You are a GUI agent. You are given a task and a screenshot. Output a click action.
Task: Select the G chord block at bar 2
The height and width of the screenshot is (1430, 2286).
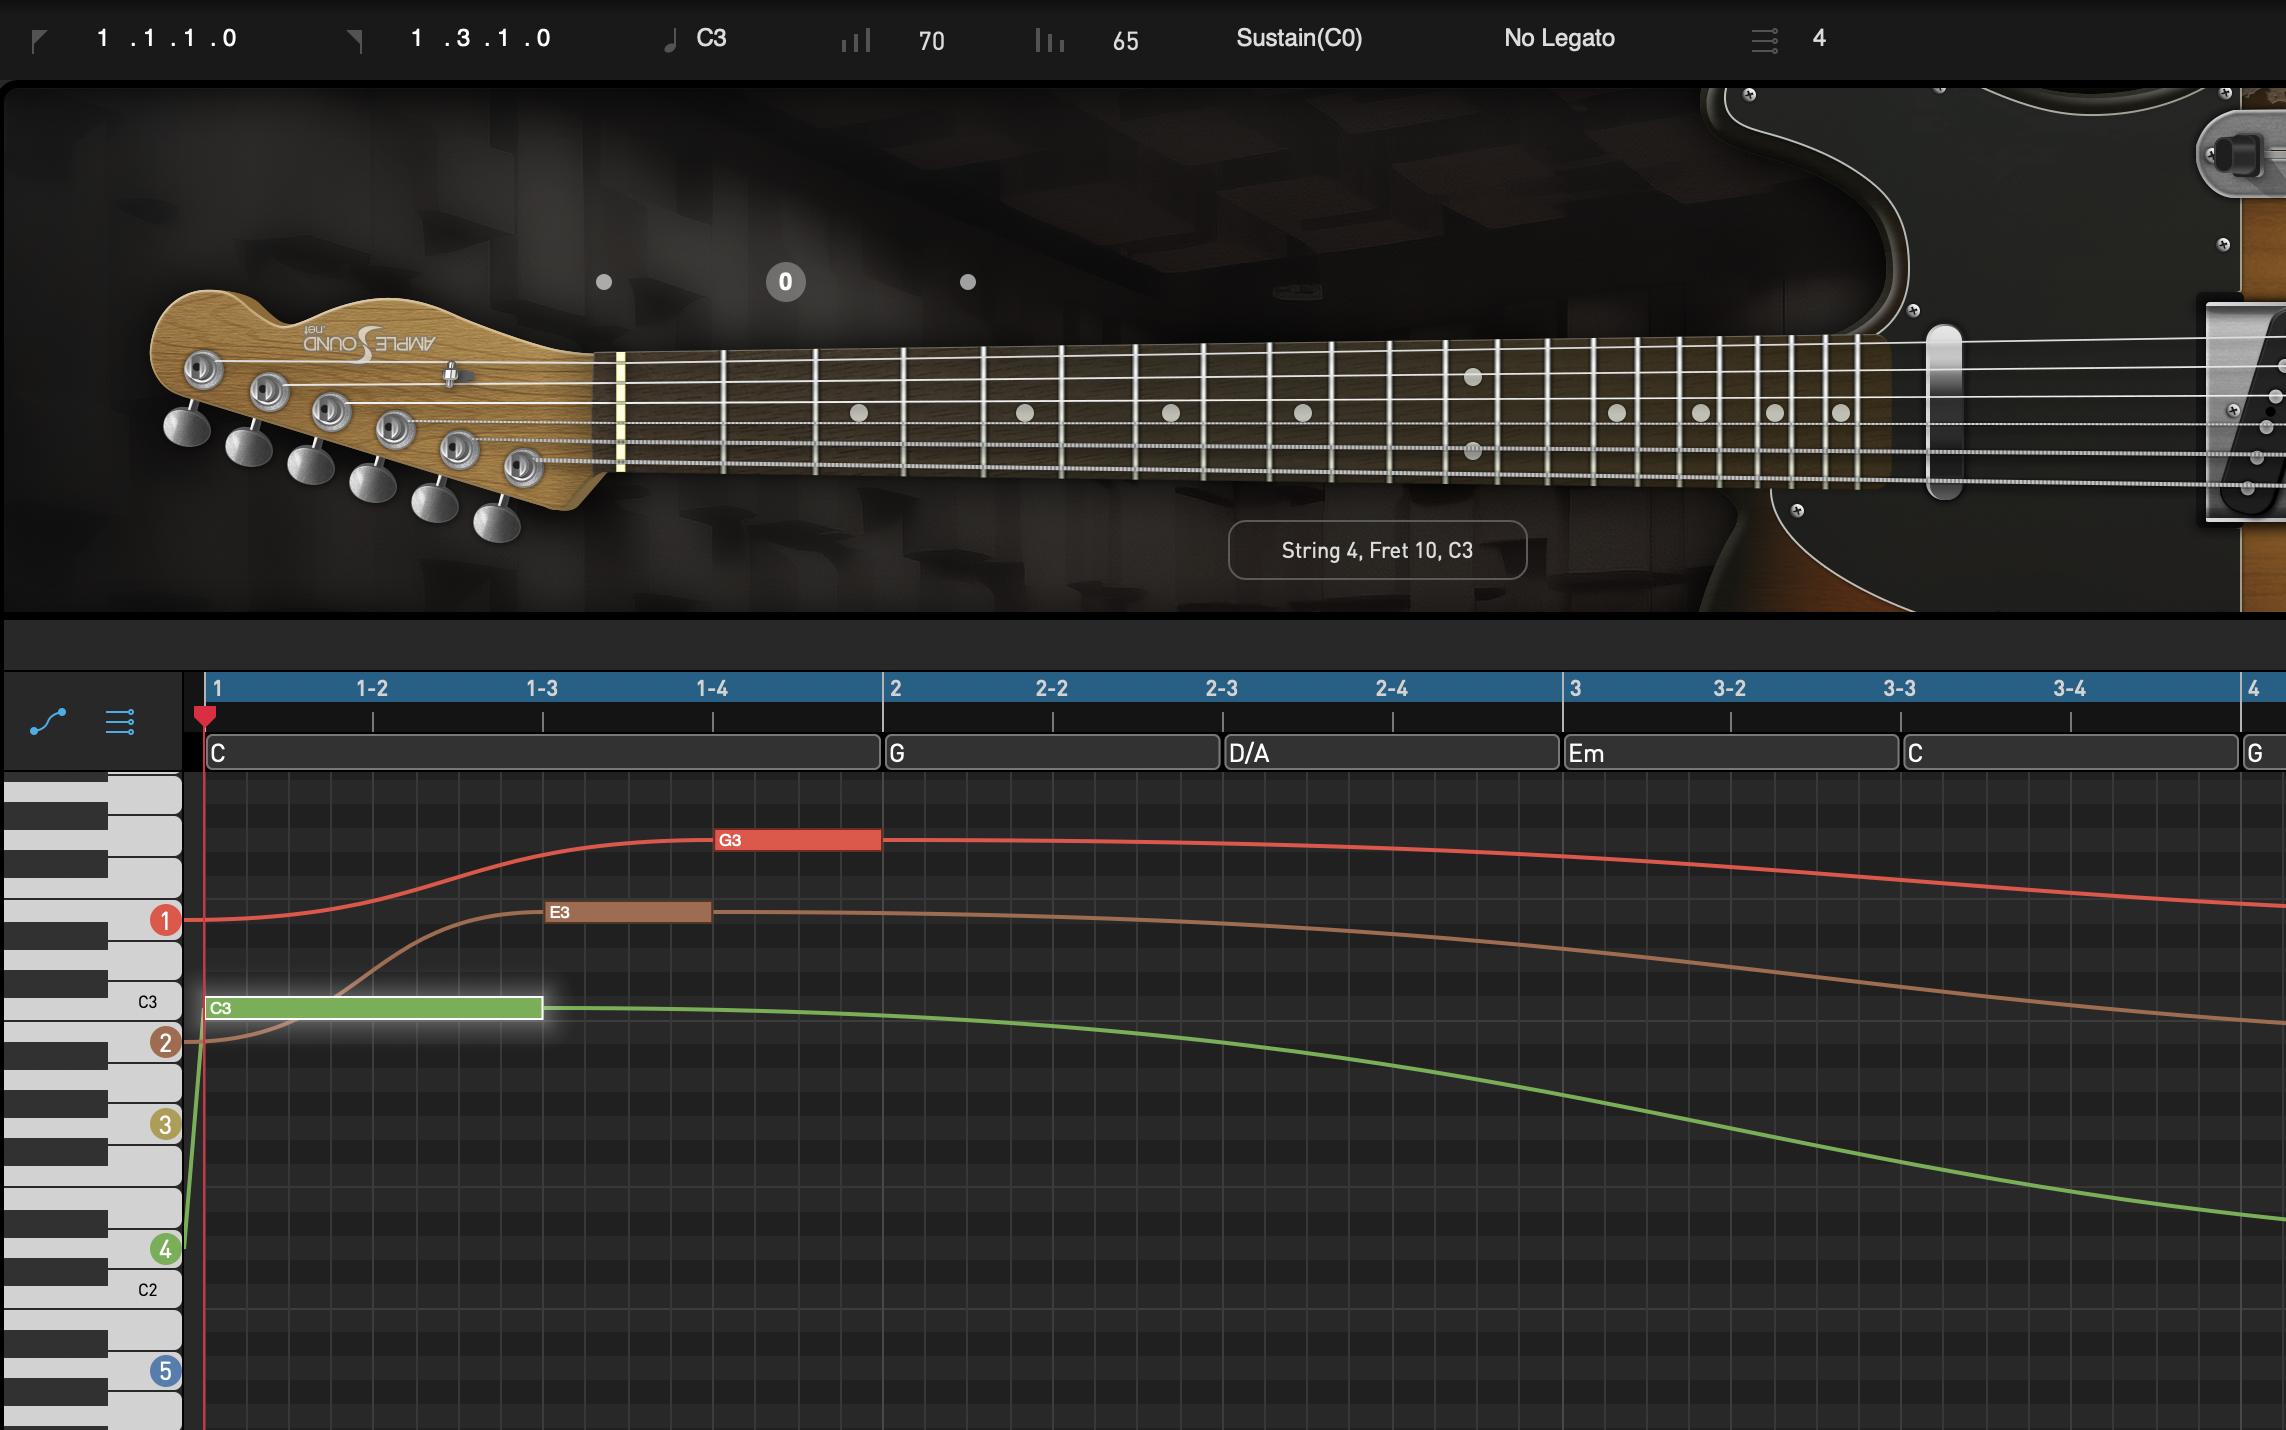pyautogui.click(x=1052, y=753)
